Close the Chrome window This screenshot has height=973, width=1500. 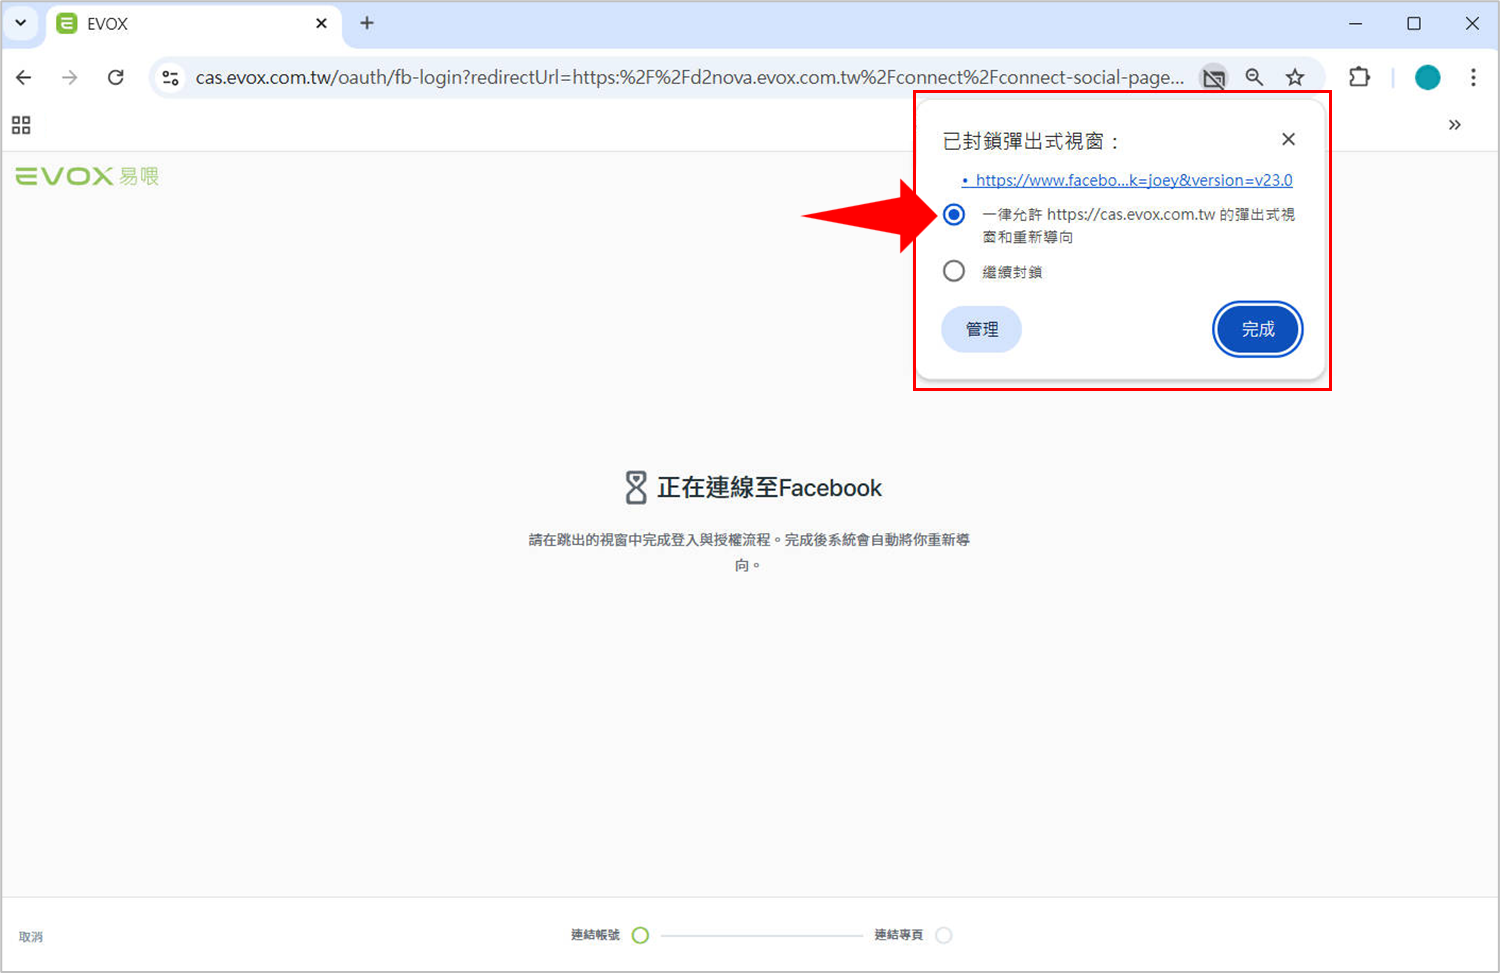[1472, 23]
